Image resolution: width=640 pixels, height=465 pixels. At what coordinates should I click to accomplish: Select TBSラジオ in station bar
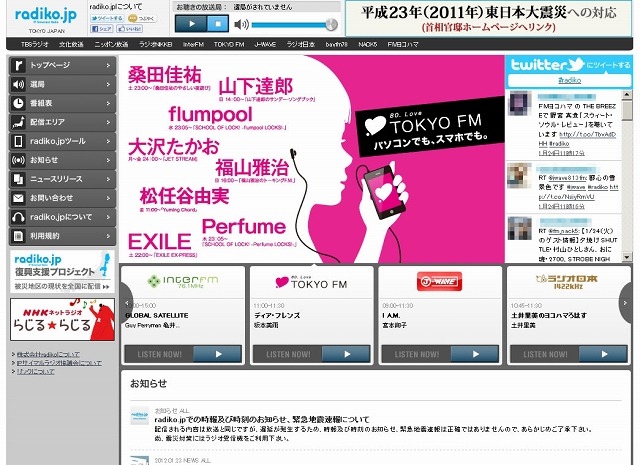coord(35,44)
